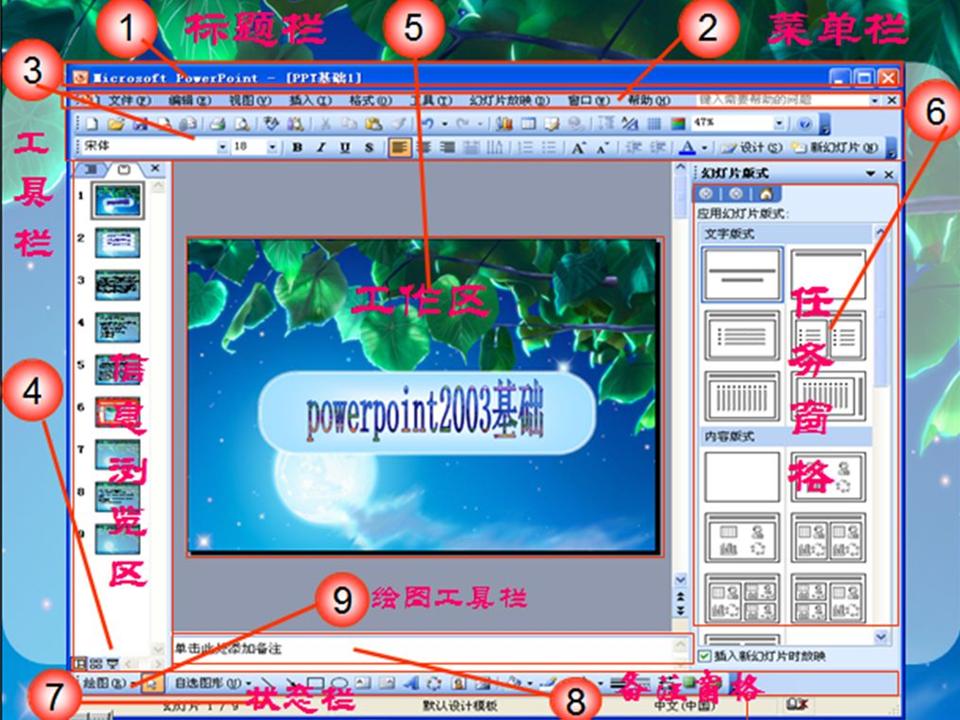
Task: Apply the blank content layout thumbnail
Action: point(742,477)
